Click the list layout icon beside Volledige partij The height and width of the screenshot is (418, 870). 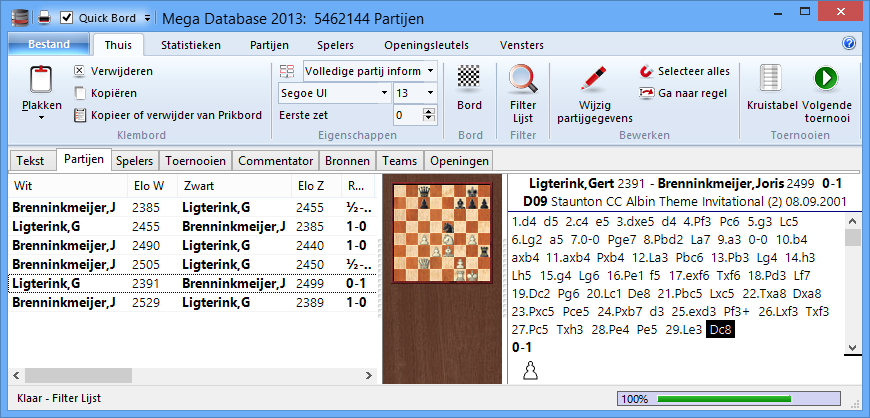[x=287, y=71]
